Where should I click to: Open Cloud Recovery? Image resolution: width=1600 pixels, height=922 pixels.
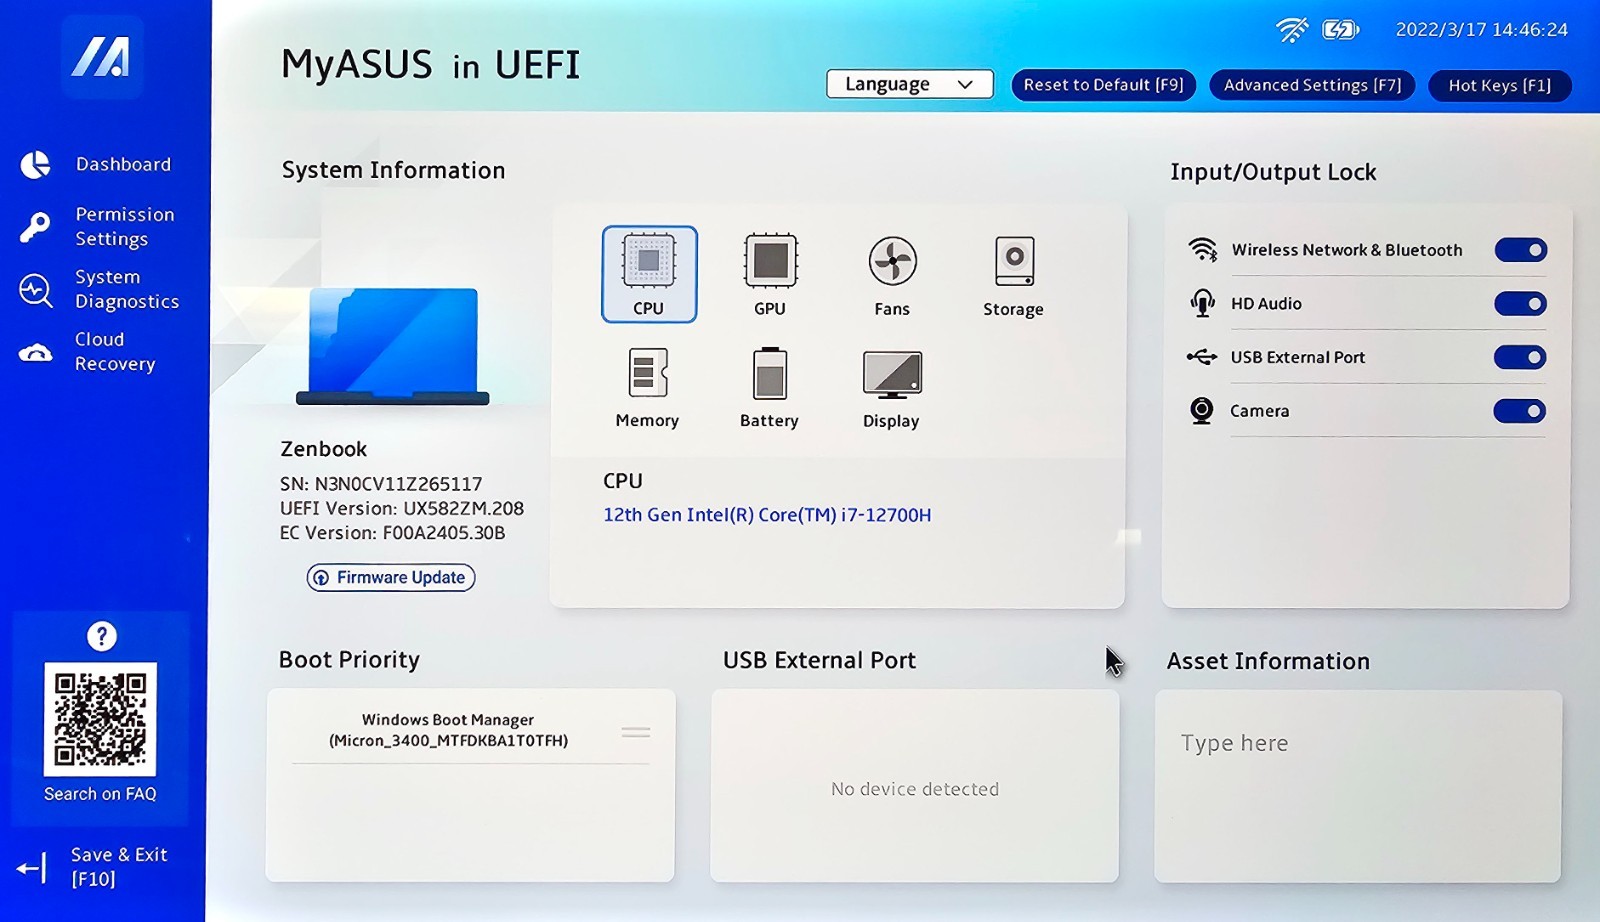[x=87, y=352]
